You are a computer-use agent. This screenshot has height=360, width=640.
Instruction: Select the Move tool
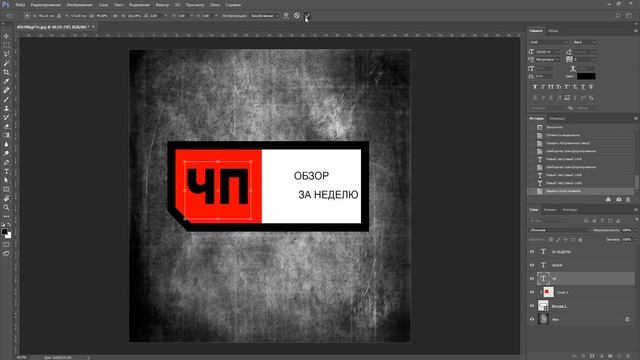[x=6, y=36]
